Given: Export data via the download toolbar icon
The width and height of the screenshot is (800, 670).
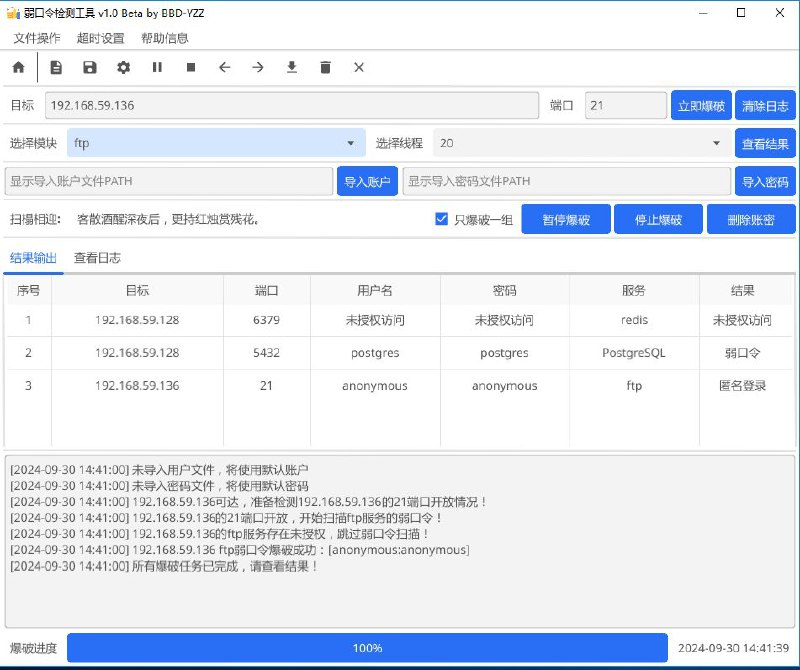Looking at the screenshot, I should (291, 67).
